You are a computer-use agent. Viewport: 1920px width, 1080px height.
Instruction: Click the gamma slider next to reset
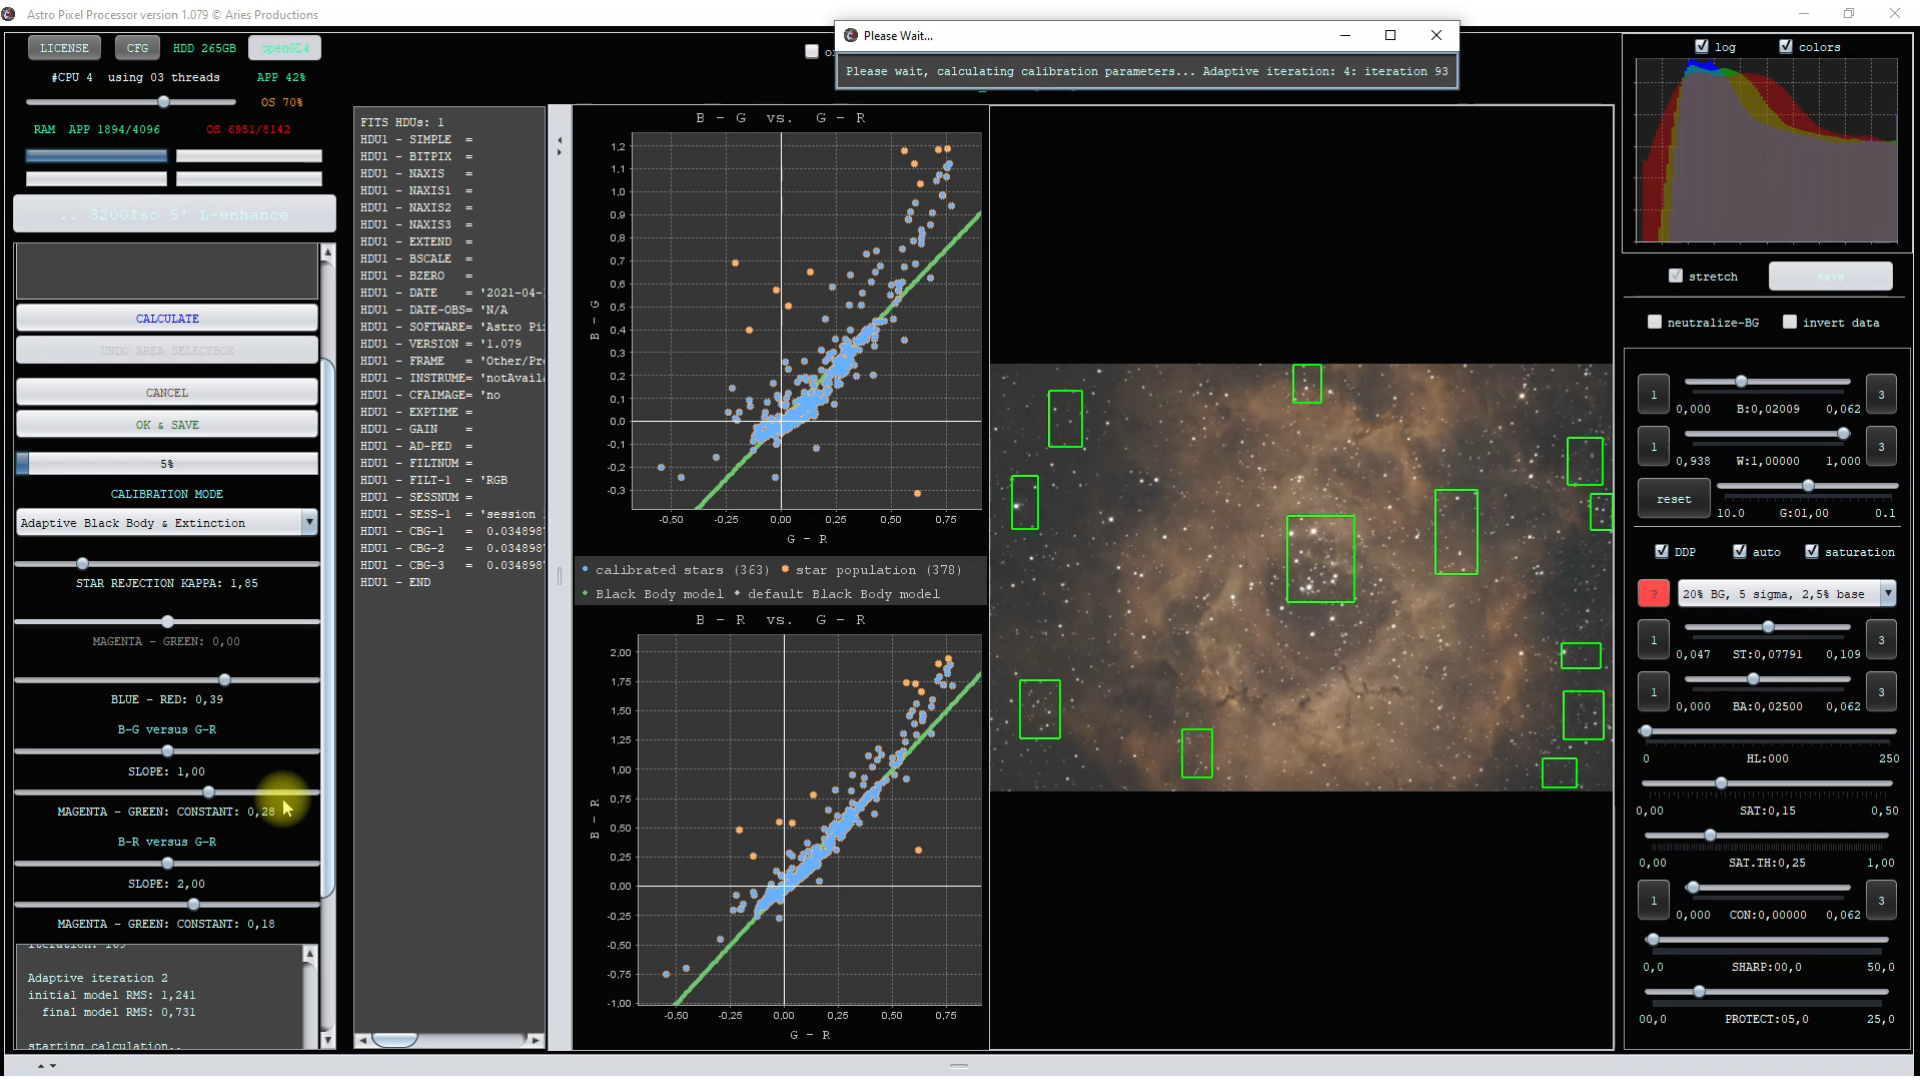point(1808,485)
